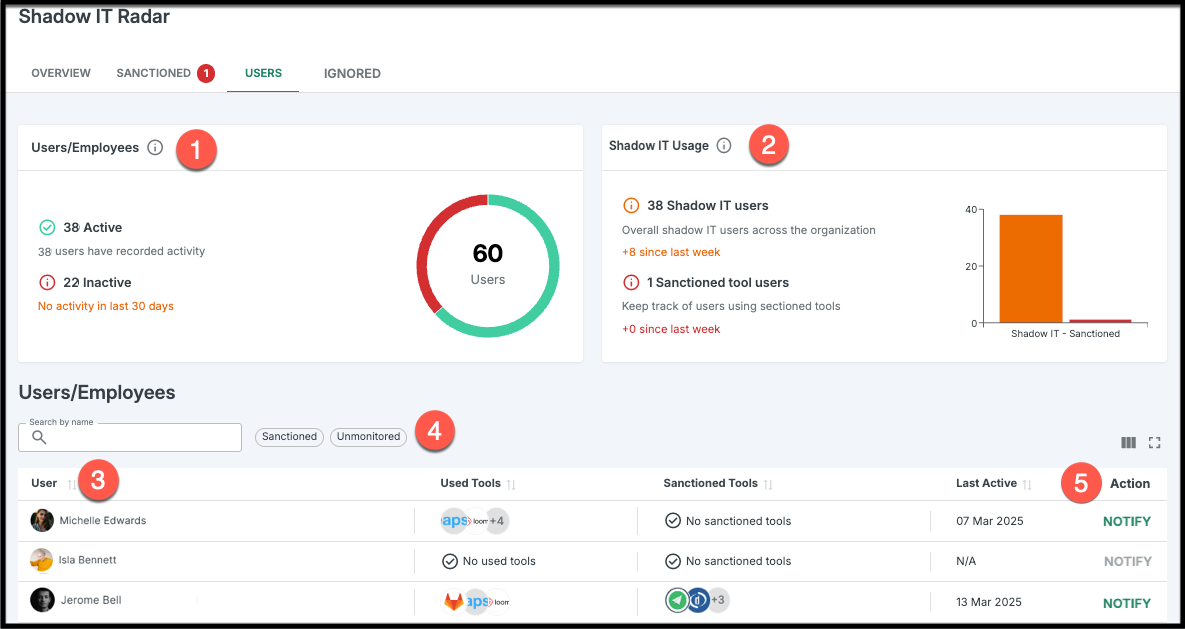
Task: Click the +0 since last week text
Action: click(671, 330)
